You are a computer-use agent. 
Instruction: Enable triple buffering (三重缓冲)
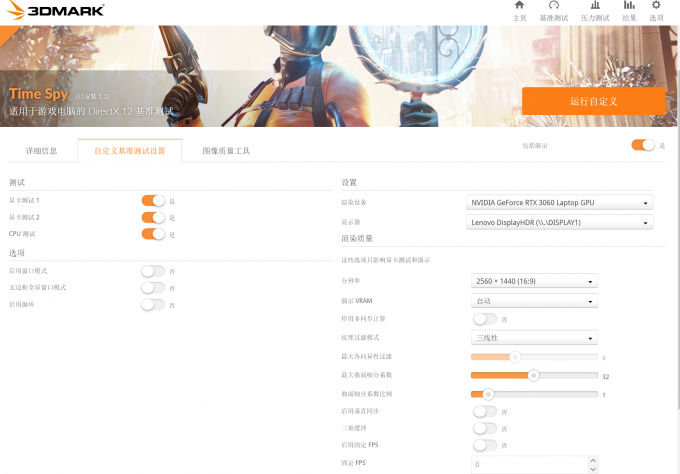(485, 428)
